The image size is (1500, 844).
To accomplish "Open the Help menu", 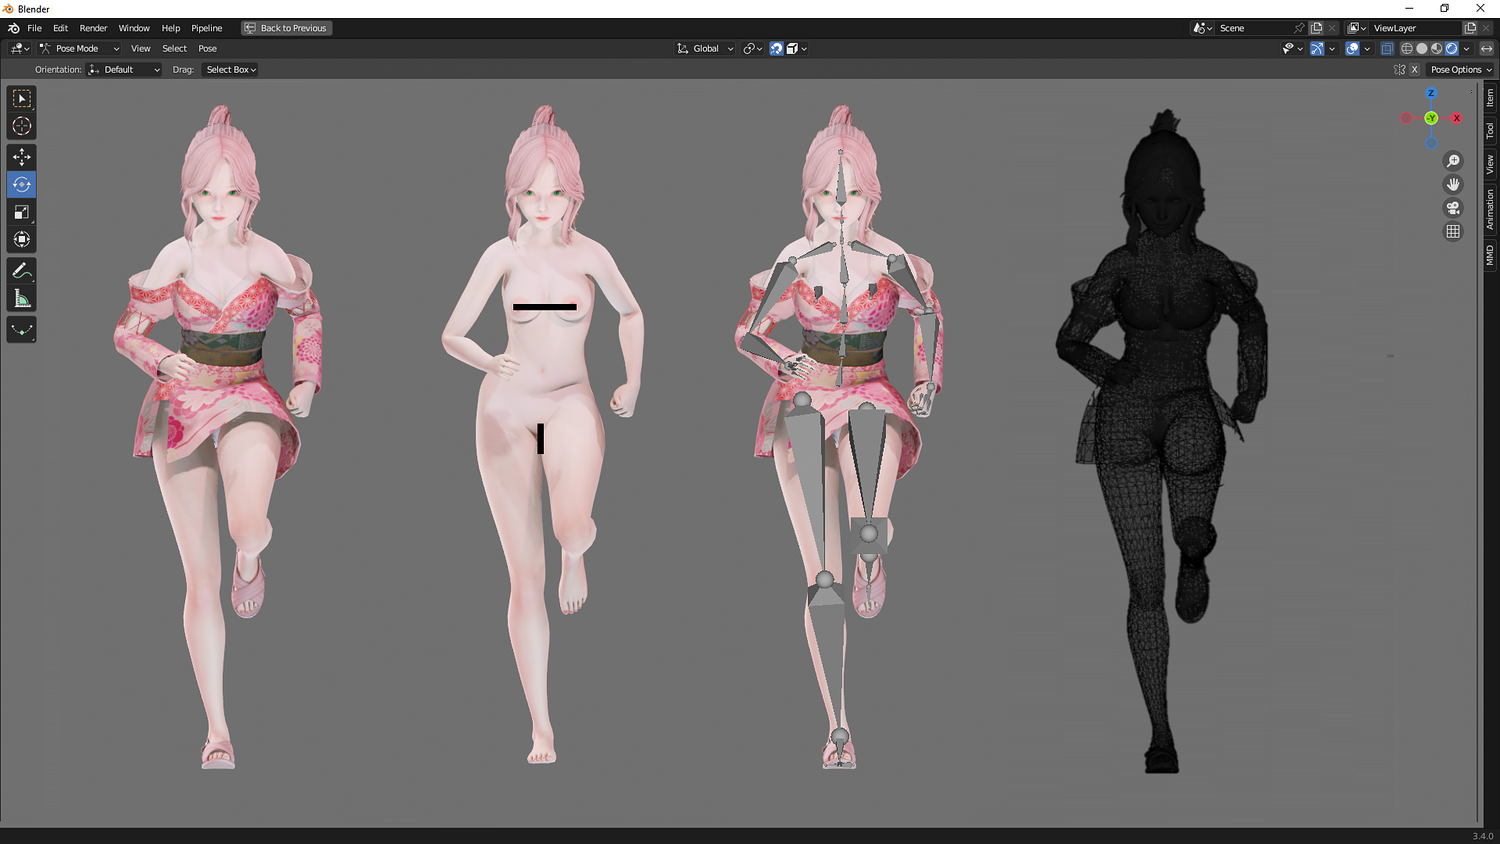I will tap(171, 28).
